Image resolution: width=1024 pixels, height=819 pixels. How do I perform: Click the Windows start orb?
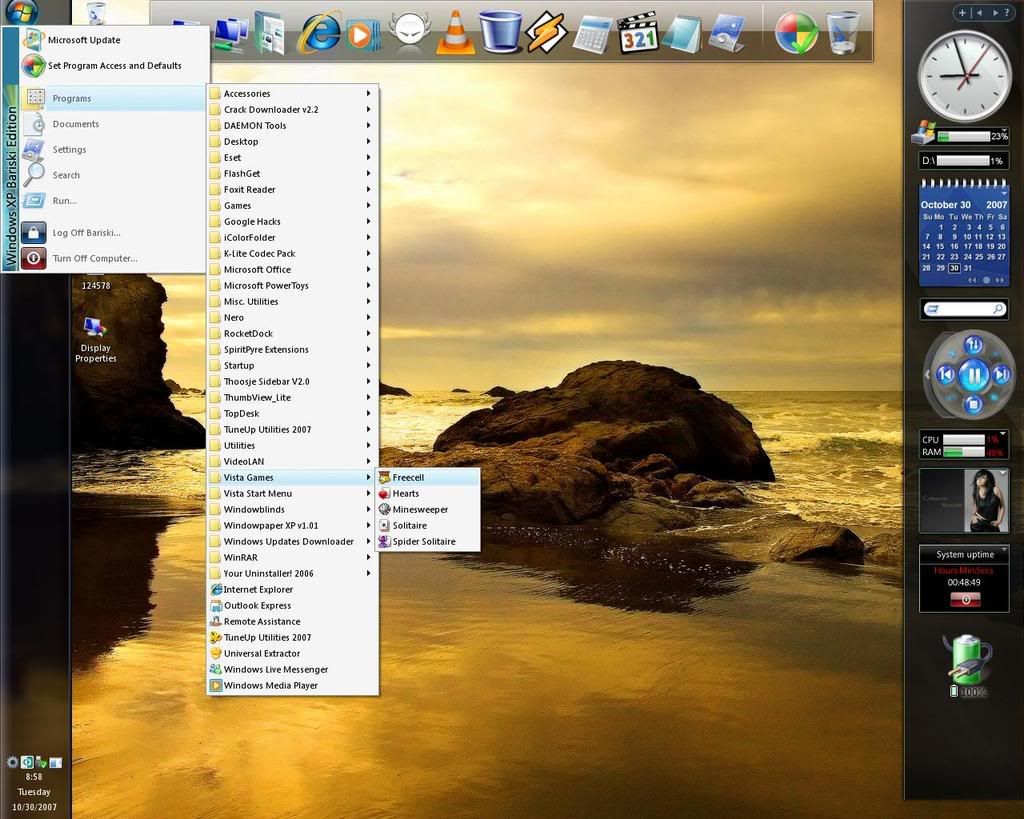coord(22,11)
